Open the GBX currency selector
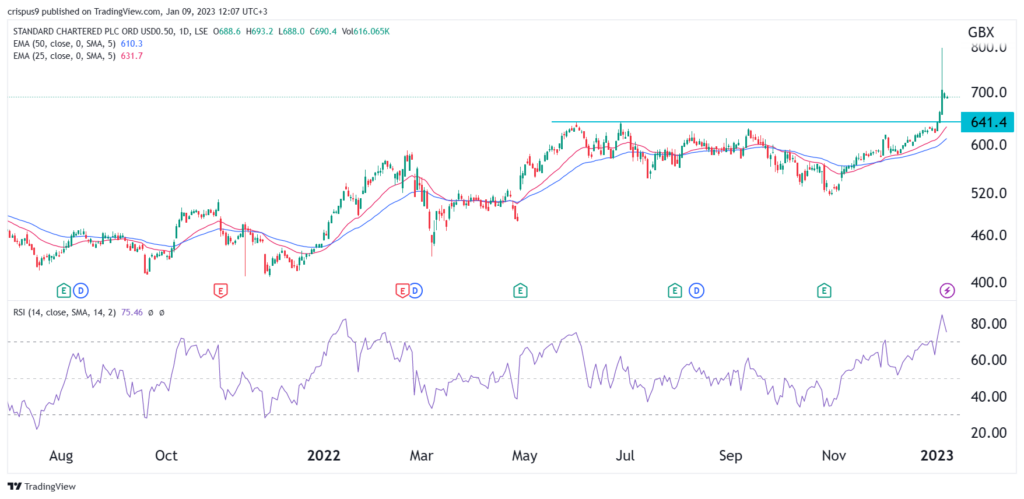1024x499 pixels. point(980,32)
